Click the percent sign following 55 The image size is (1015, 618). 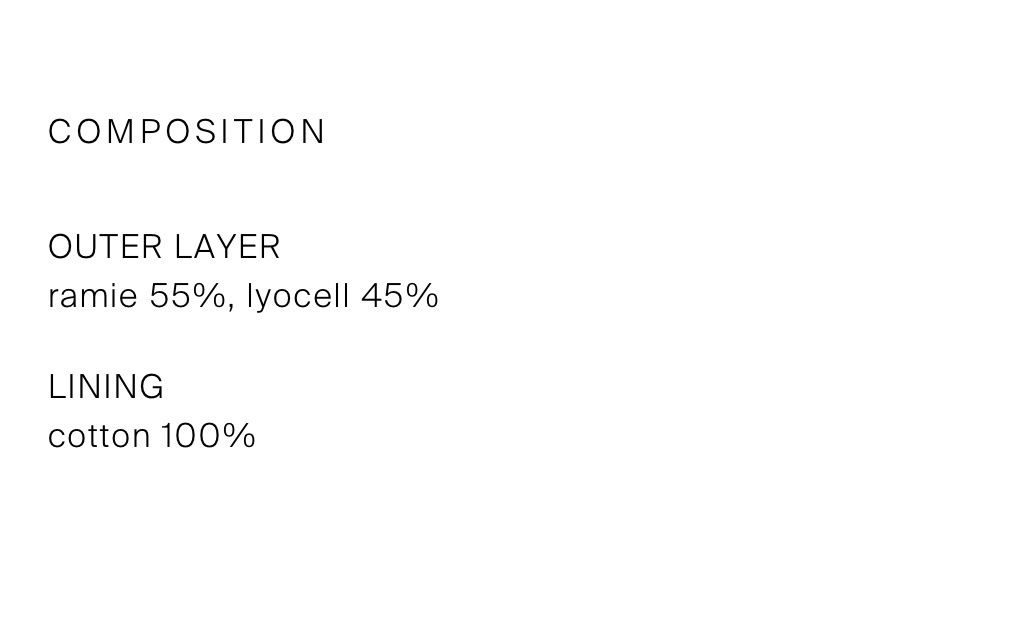pyautogui.click(x=207, y=296)
